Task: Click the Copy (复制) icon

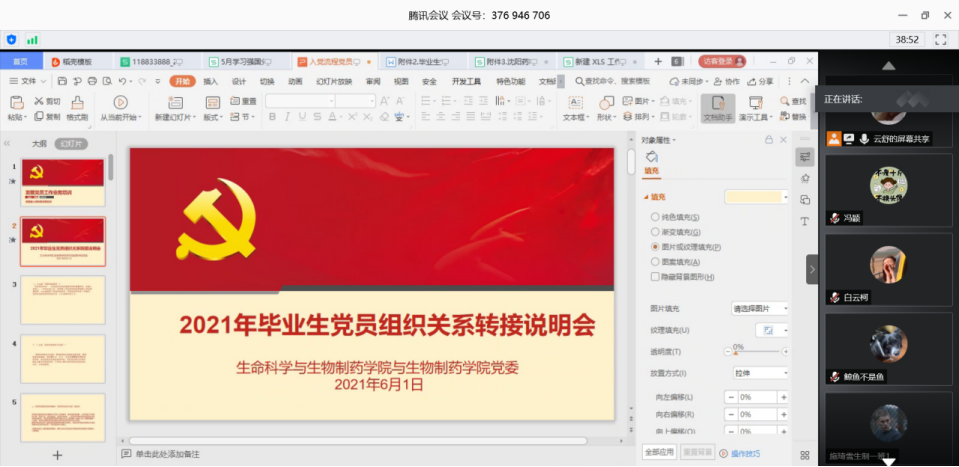Action: click(39, 116)
